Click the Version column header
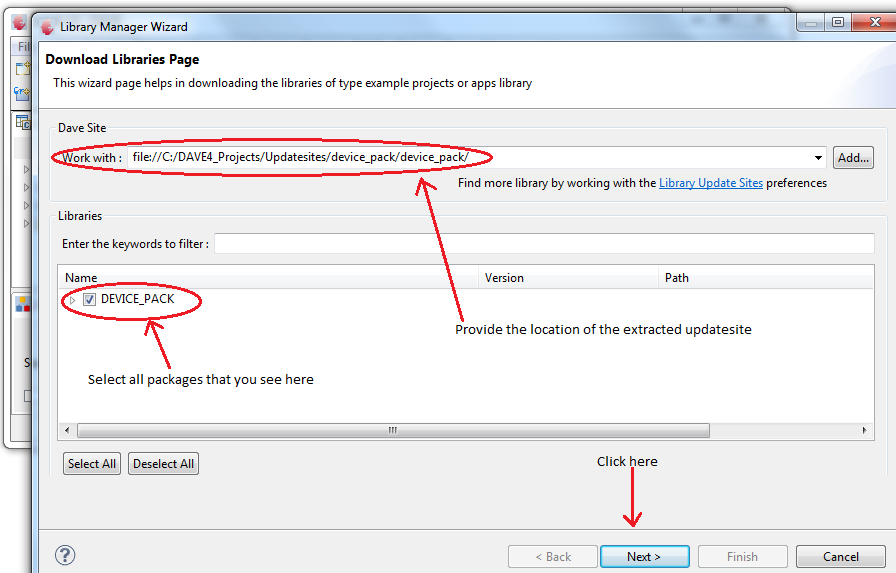The width and height of the screenshot is (896, 573). 568,278
